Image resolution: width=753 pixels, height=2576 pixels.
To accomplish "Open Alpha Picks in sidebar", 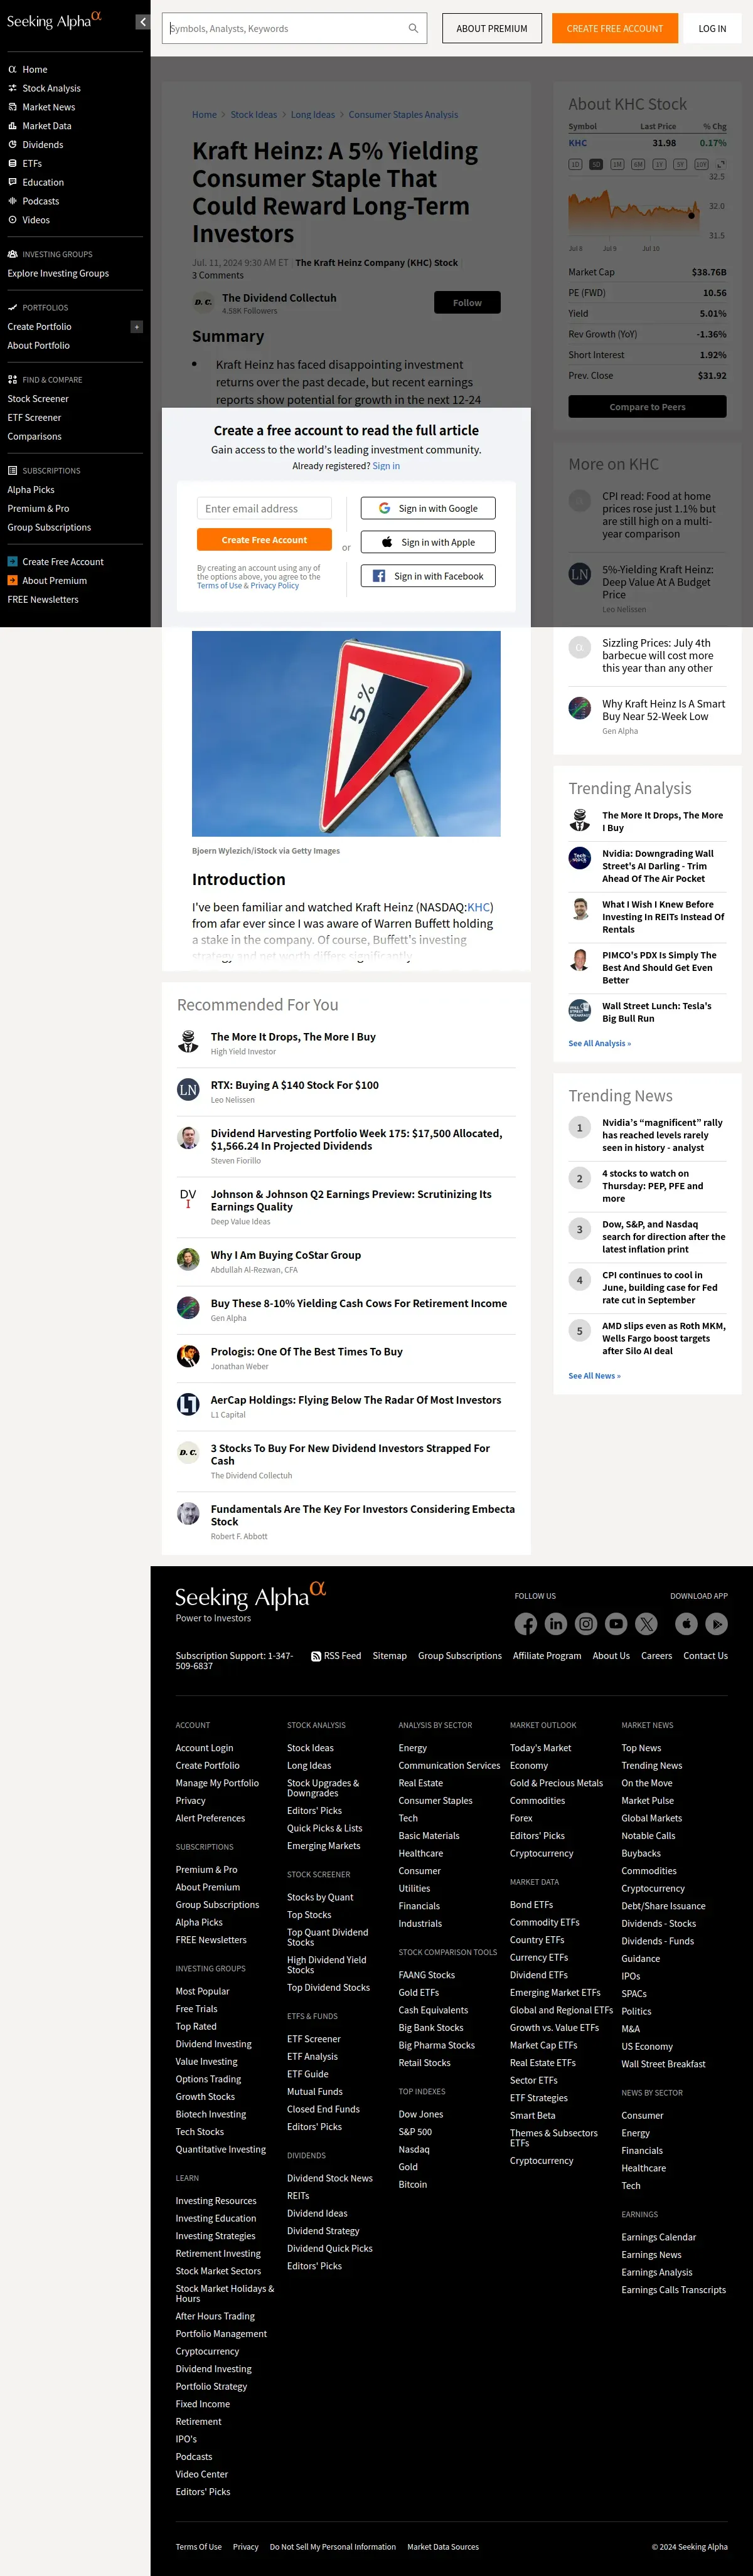I will 31,490.
